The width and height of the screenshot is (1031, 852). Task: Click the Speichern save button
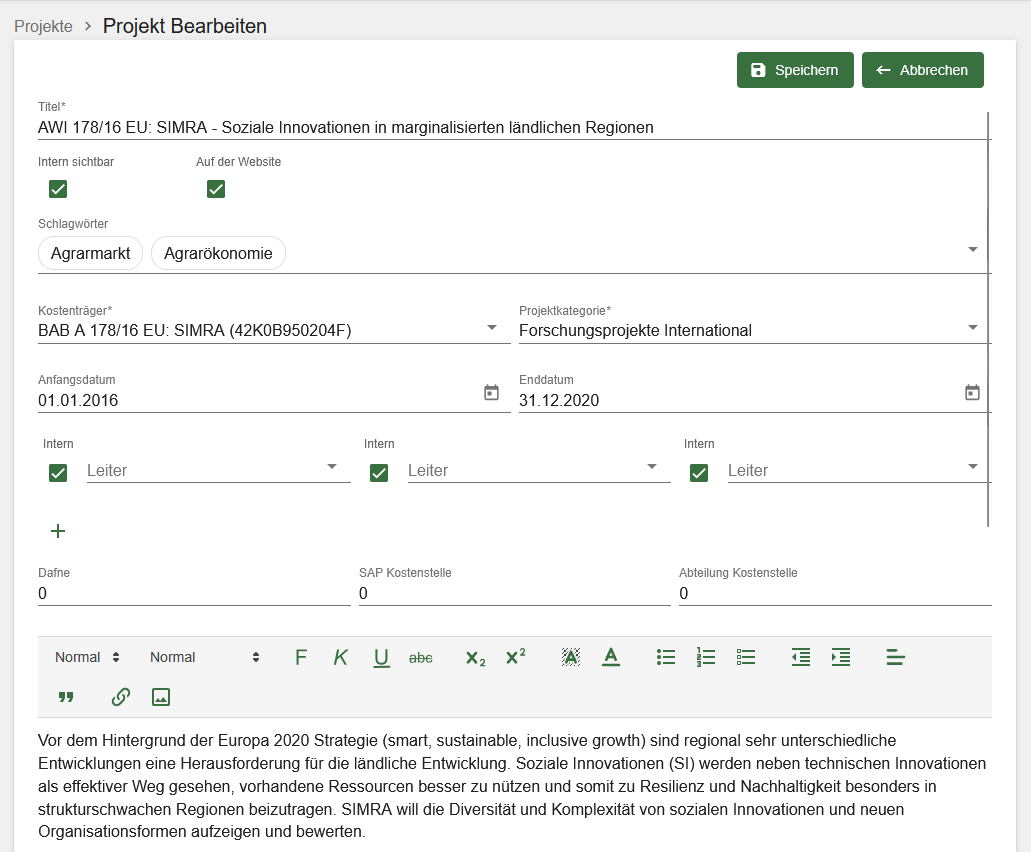point(795,70)
